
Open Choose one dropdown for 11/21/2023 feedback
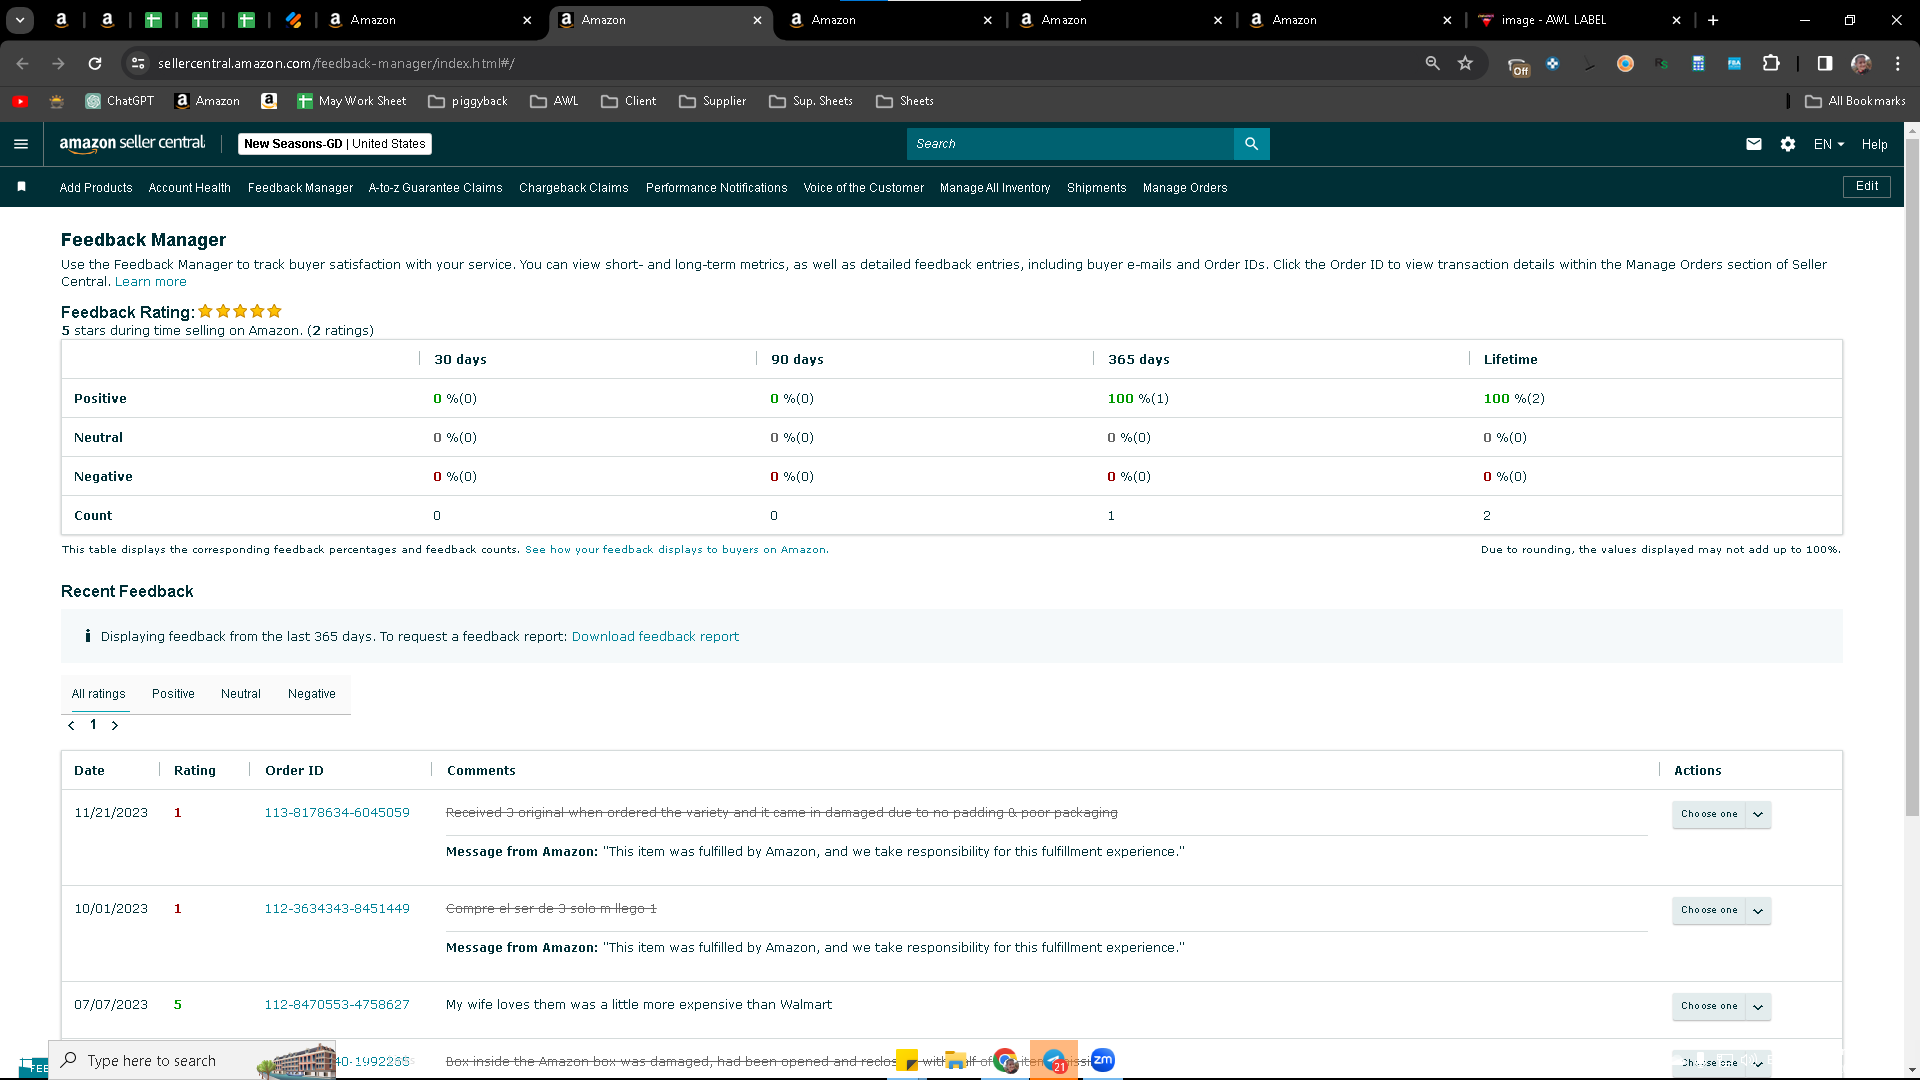[x=1721, y=814]
